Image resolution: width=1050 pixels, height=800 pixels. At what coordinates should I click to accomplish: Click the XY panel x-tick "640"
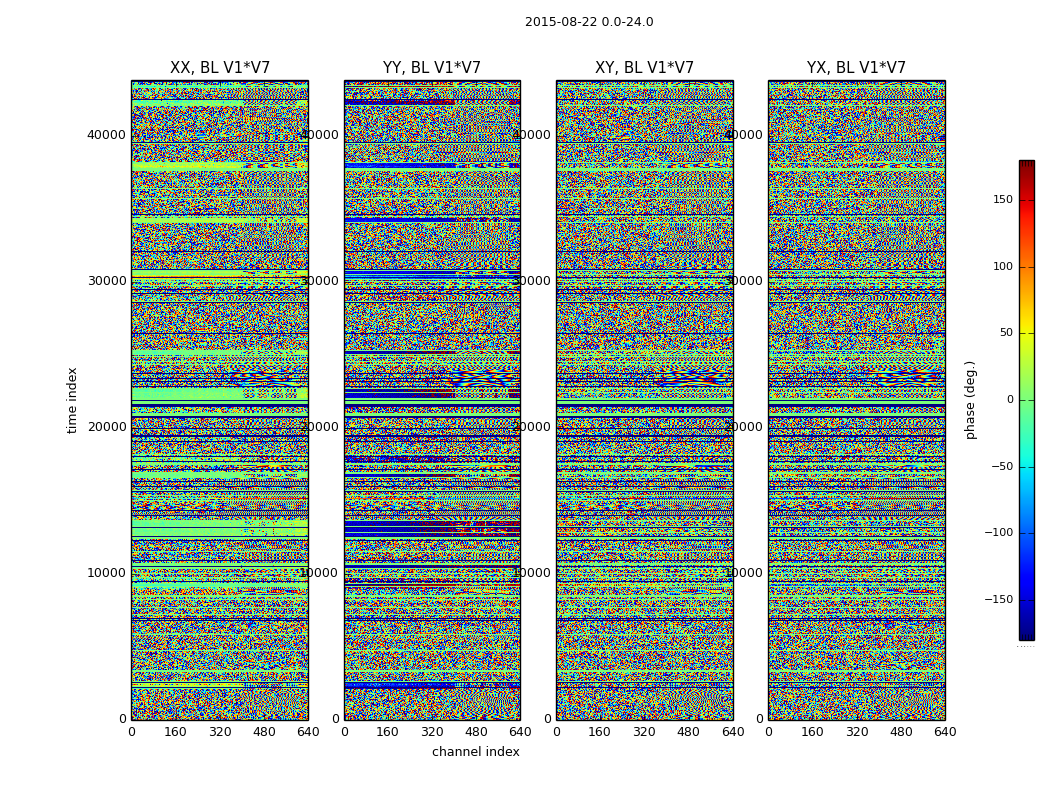[x=733, y=732]
